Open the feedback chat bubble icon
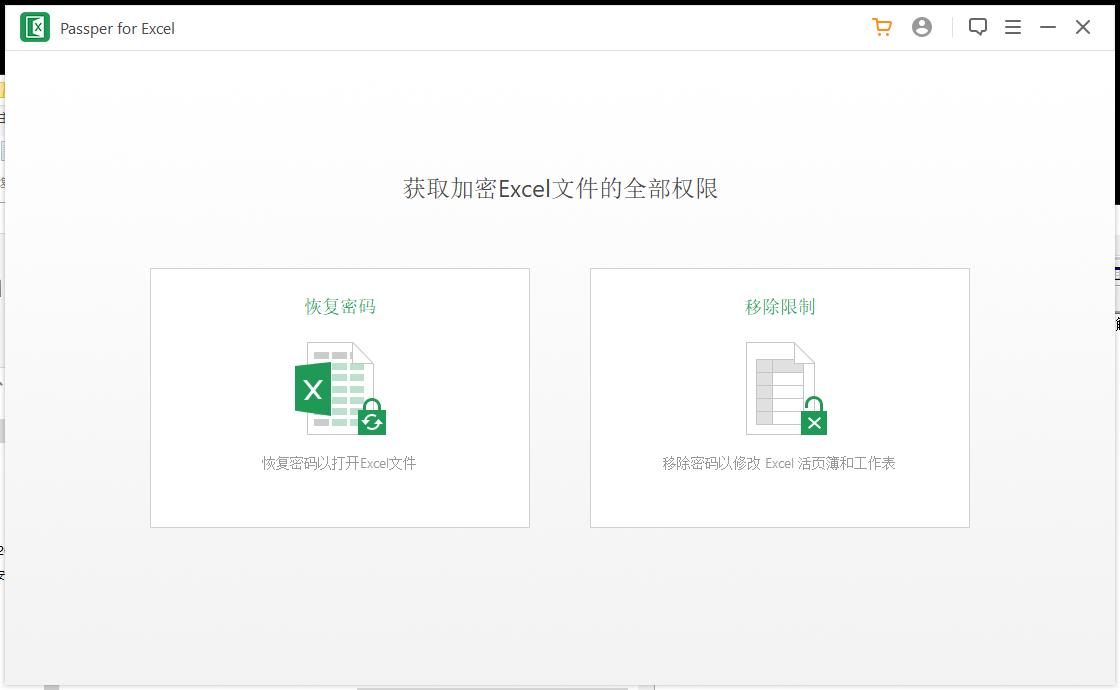 tap(978, 27)
